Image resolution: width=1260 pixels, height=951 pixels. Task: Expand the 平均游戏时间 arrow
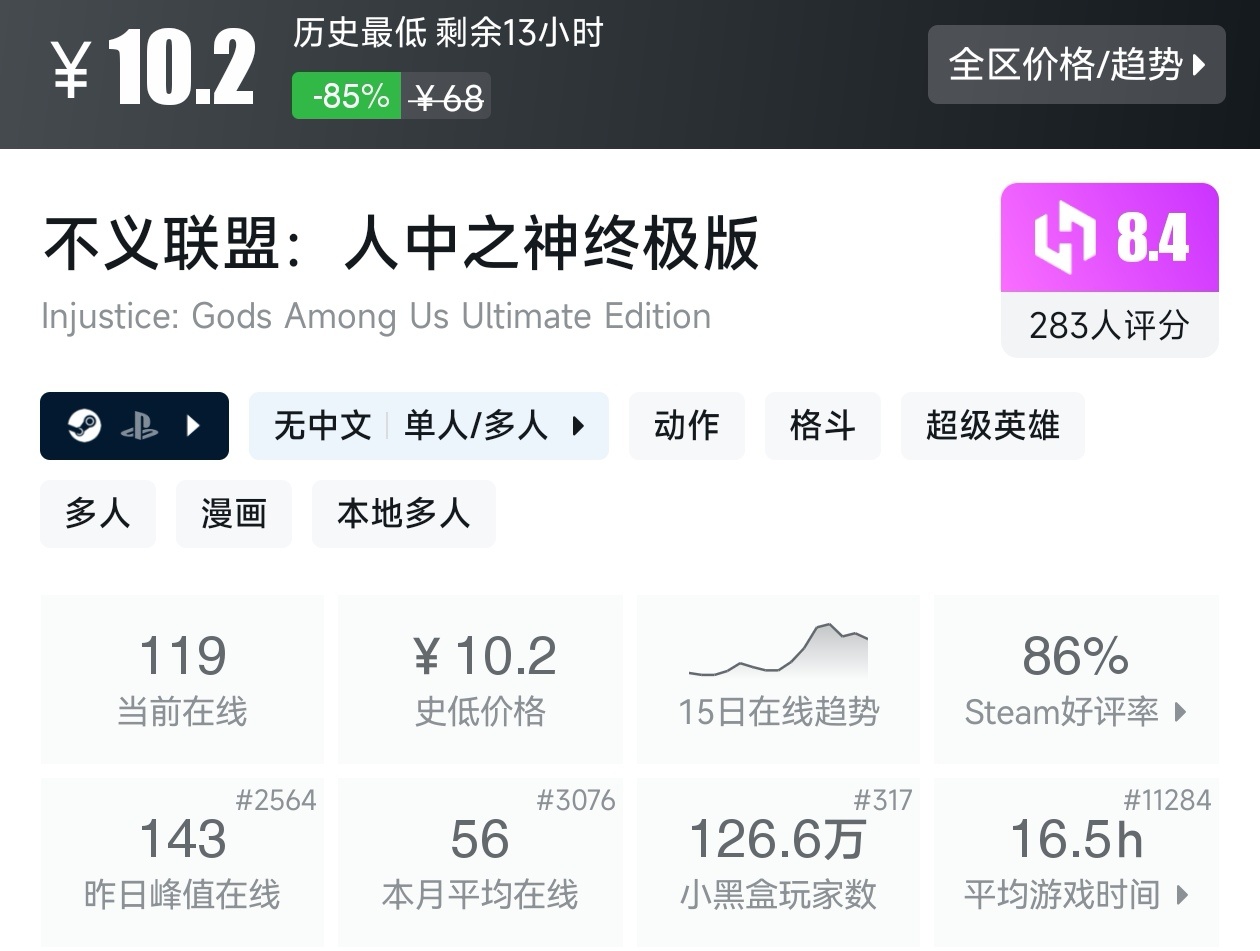[1183, 894]
